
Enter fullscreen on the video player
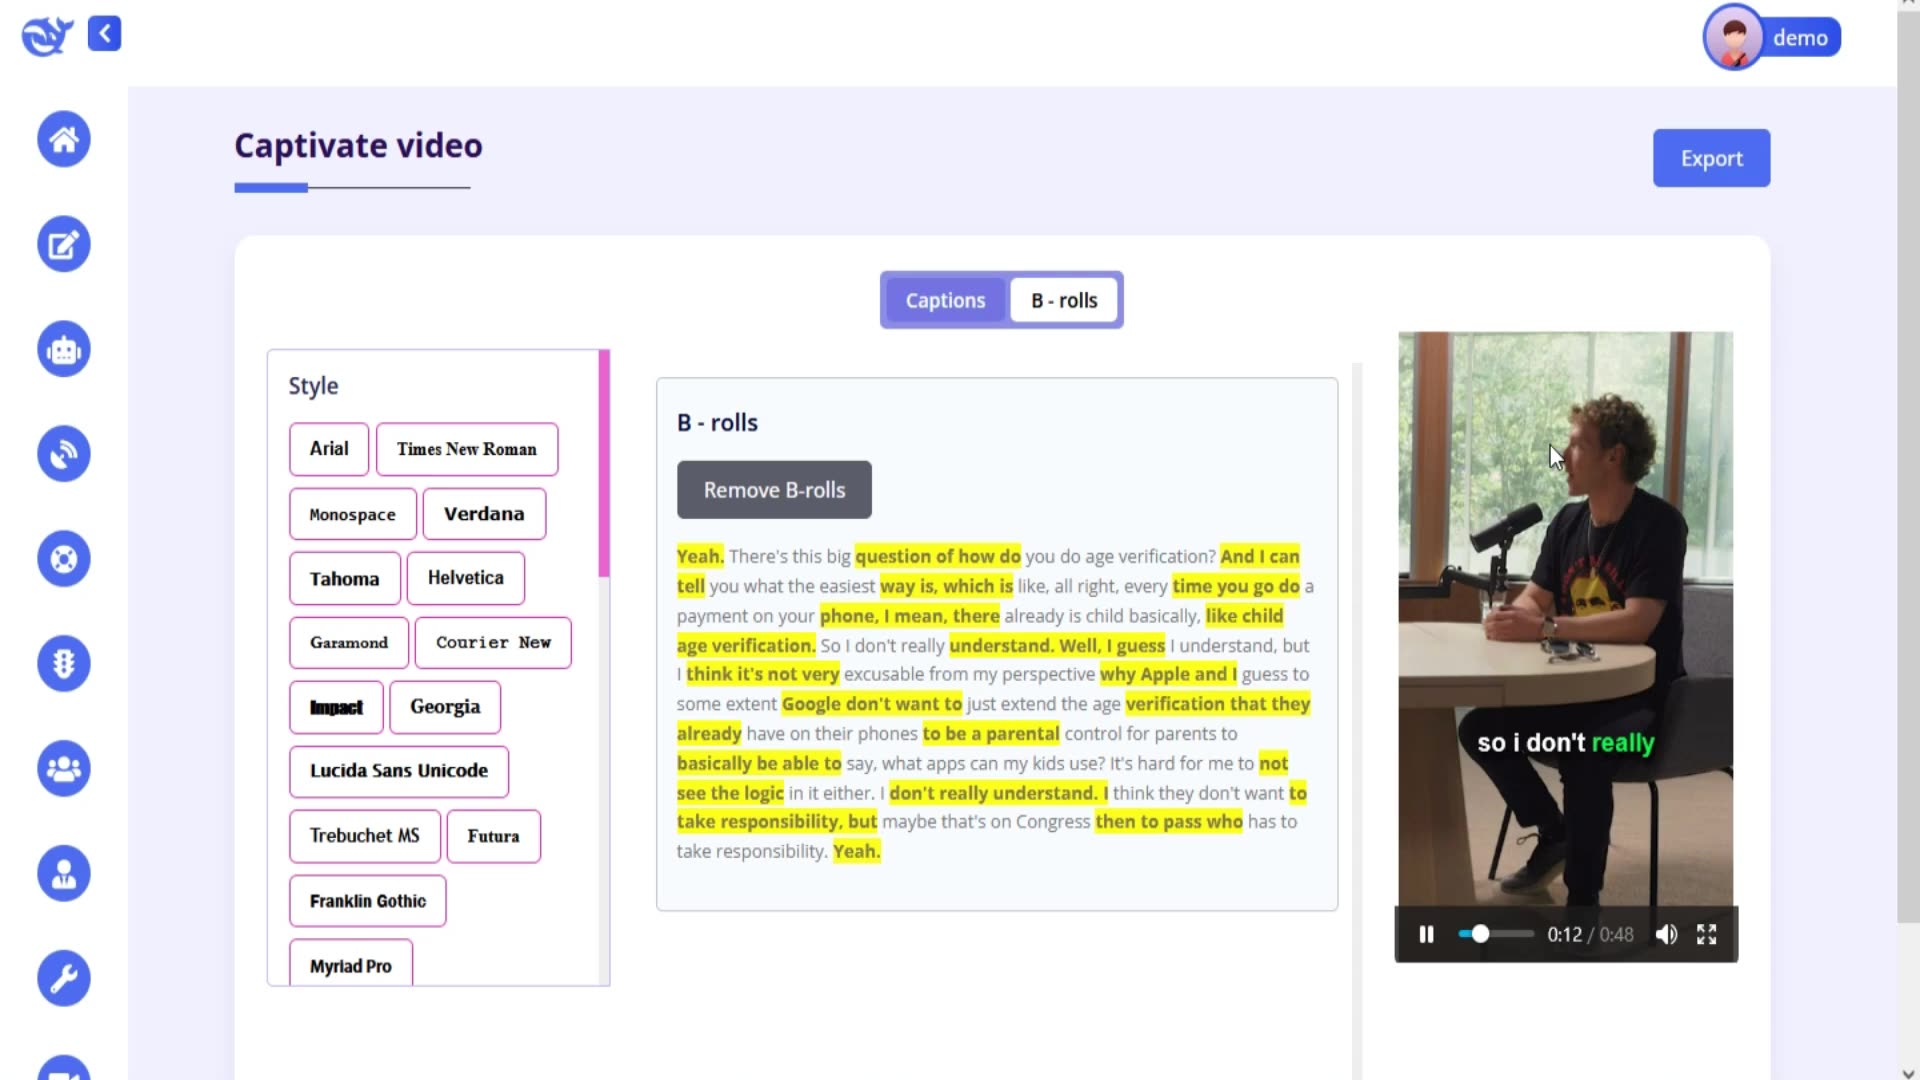[x=1707, y=934]
